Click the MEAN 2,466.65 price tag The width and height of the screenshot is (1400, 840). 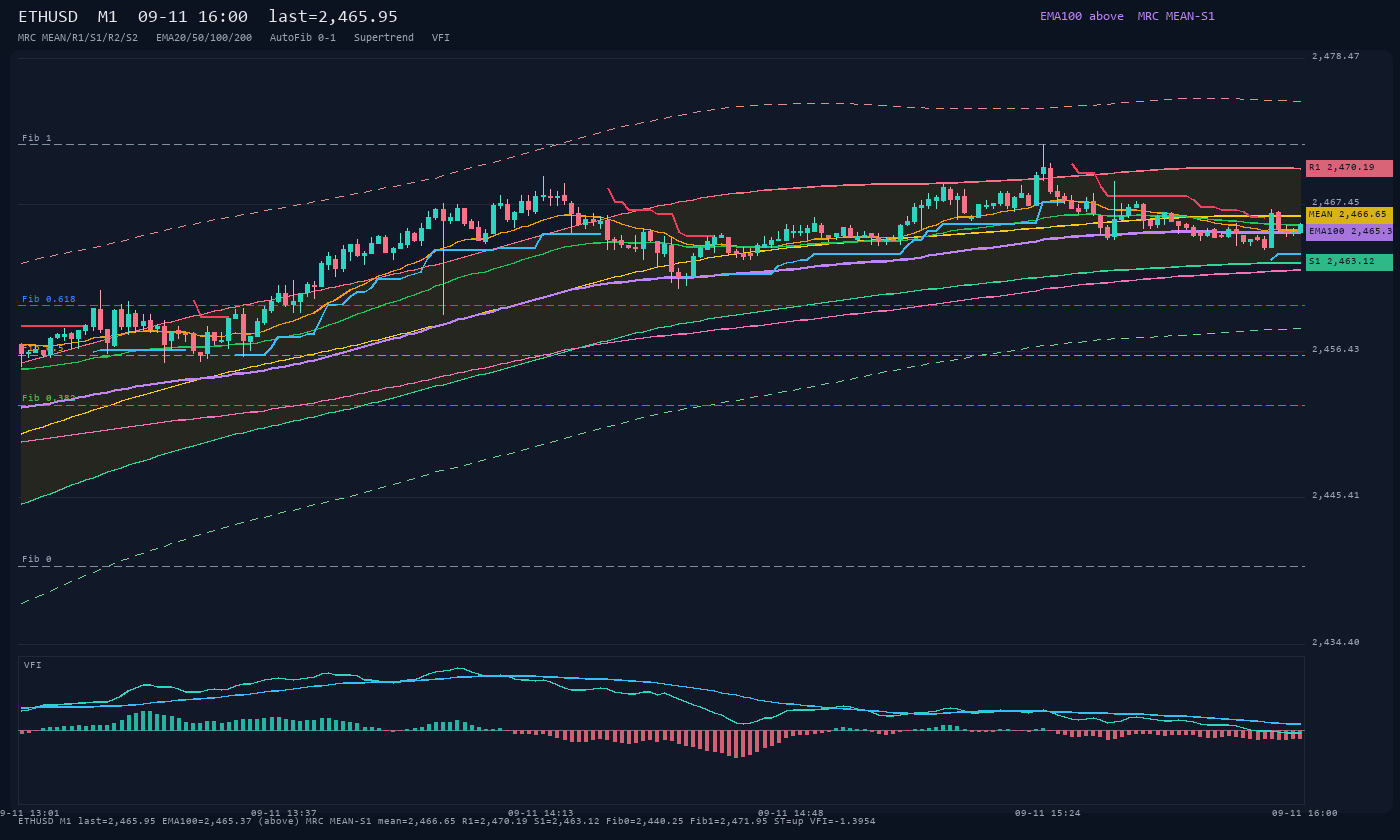point(1349,215)
